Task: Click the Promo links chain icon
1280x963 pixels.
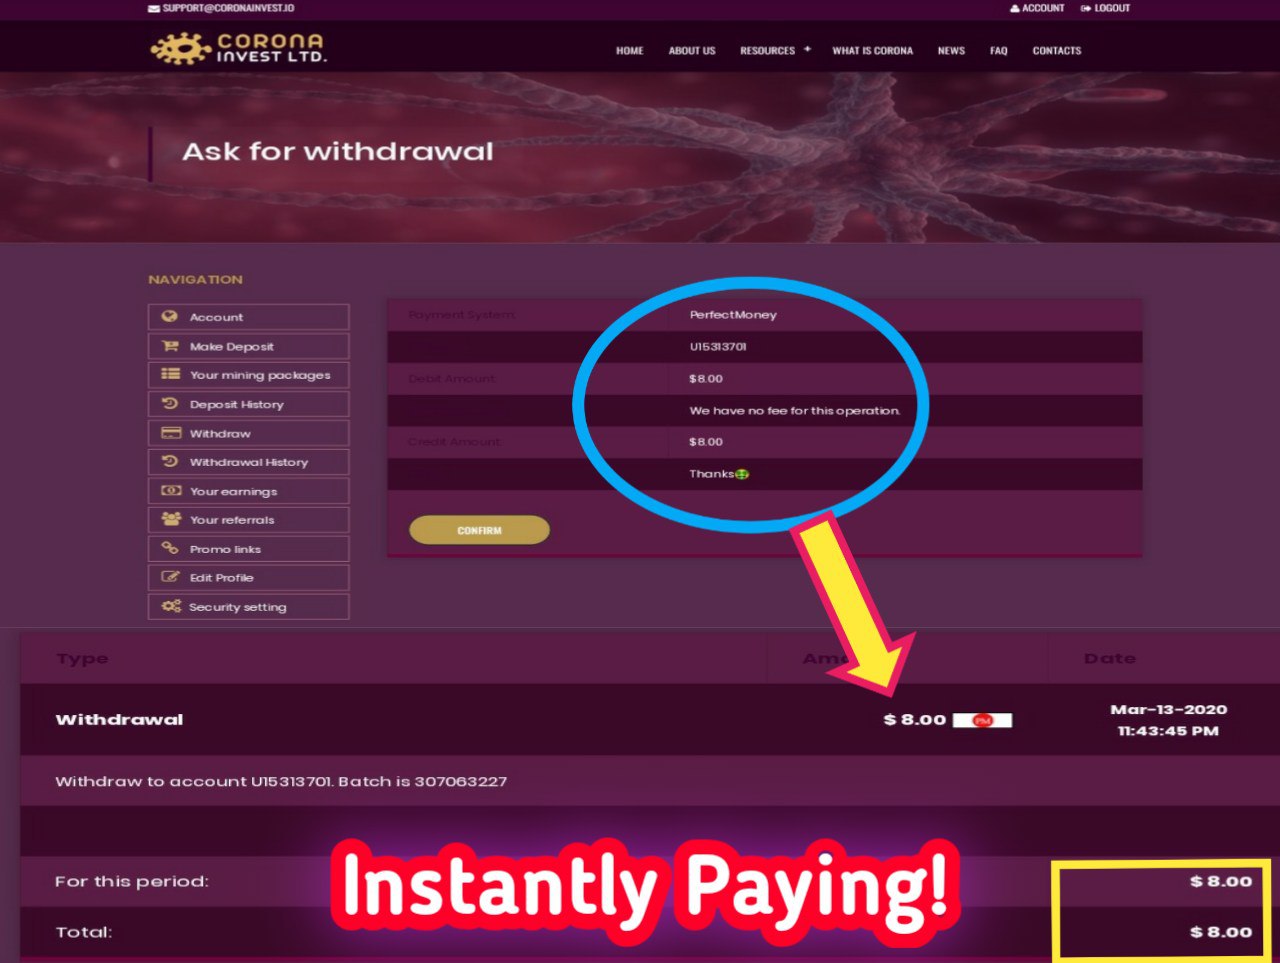Action: tap(170, 548)
